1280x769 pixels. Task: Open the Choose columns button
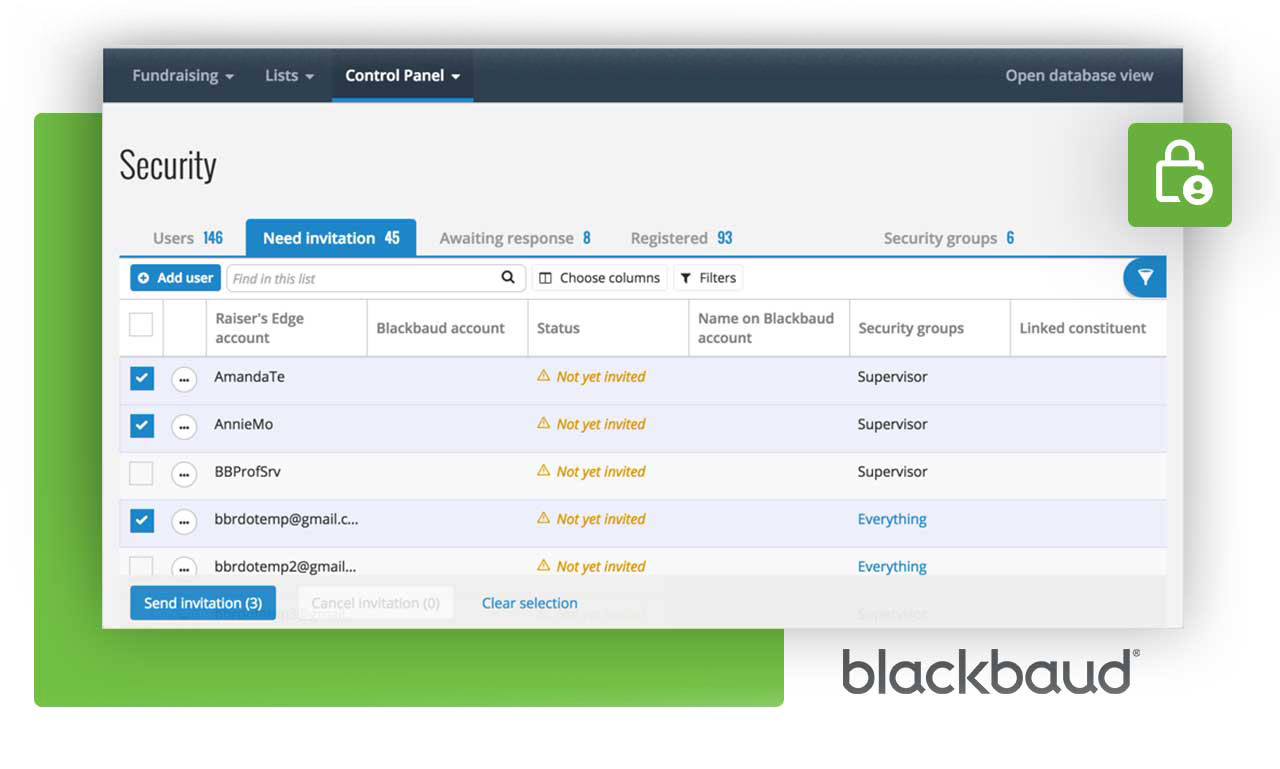599,278
